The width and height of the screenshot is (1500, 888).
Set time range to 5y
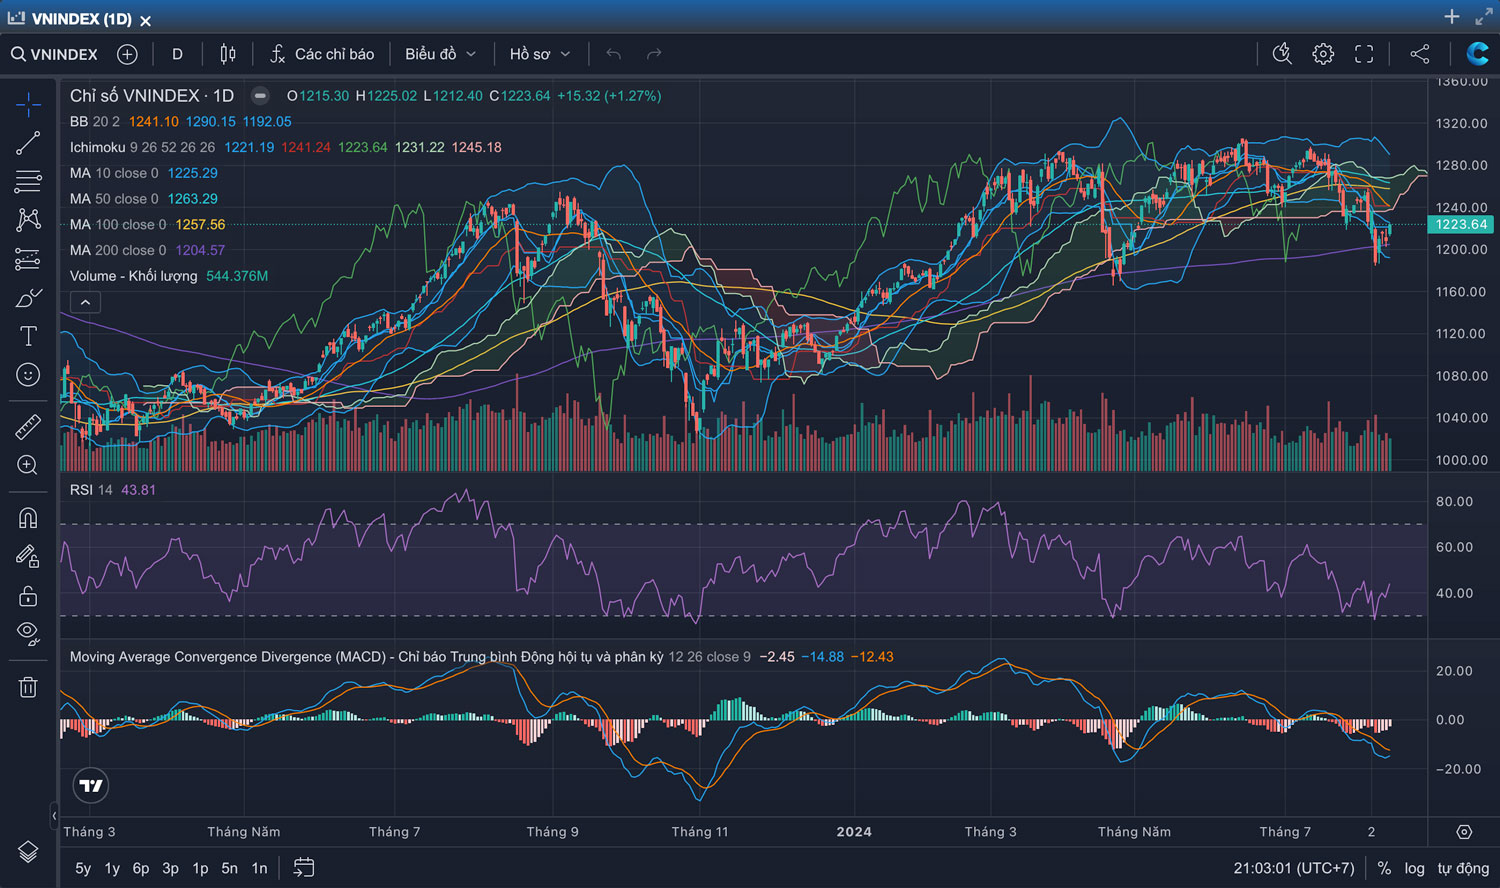coord(83,868)
